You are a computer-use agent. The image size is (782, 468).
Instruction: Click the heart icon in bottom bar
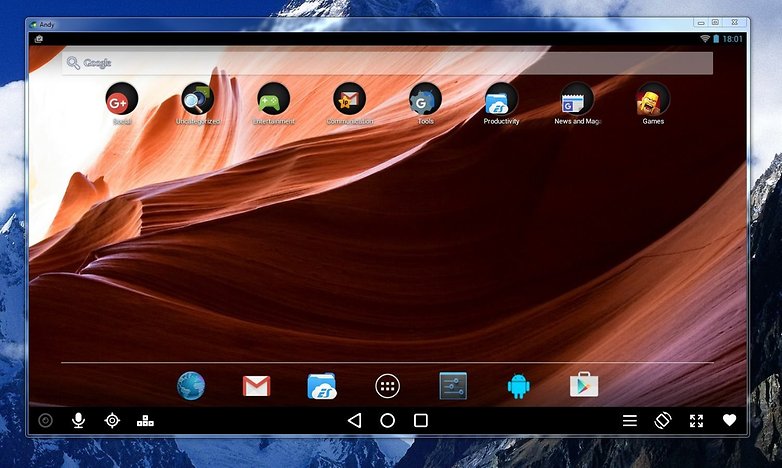tap(729, 420)
